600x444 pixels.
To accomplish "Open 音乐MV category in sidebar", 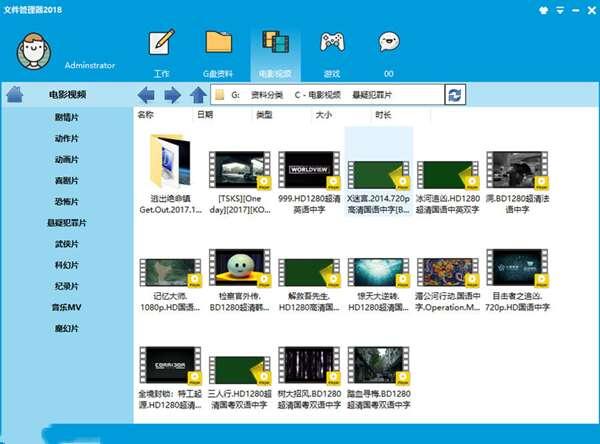I will (x=68, y=307).
